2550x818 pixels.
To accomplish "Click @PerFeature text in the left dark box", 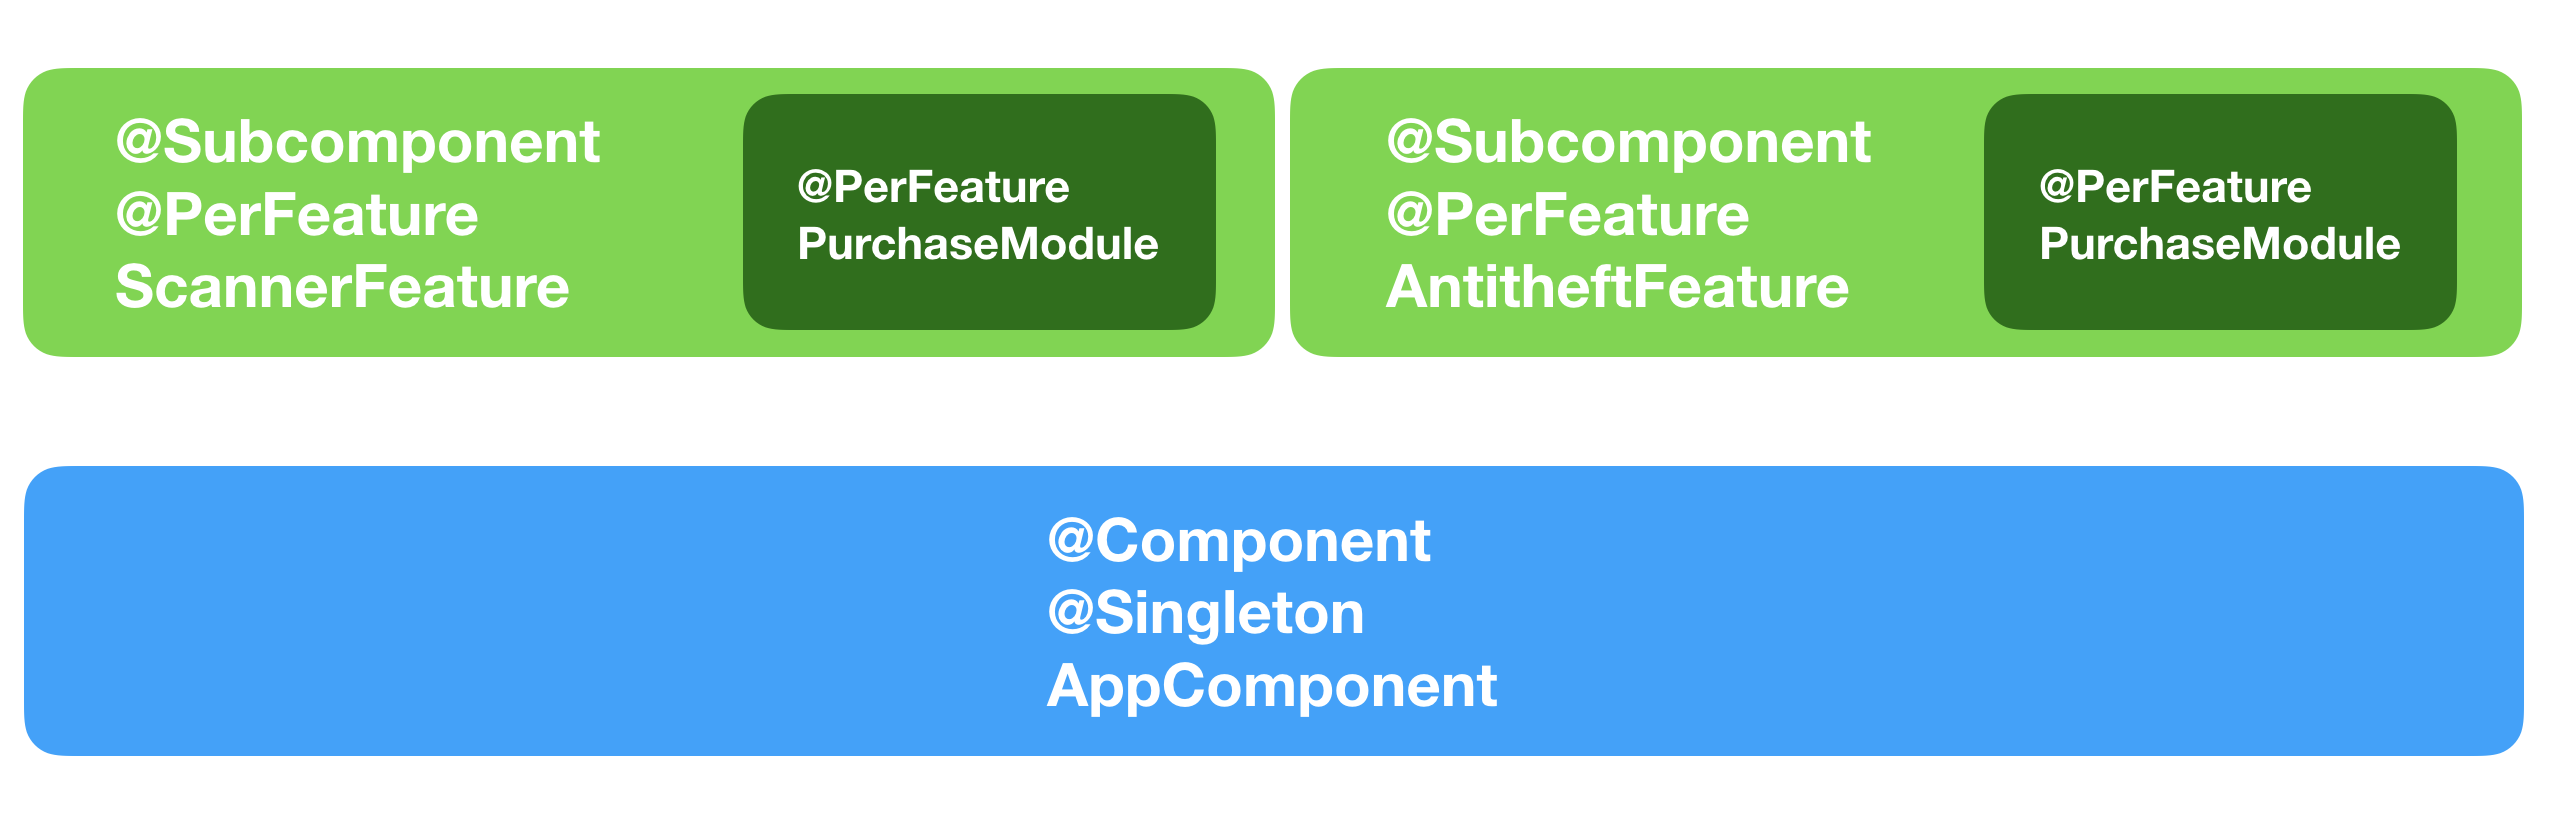I will pos(933,187).
